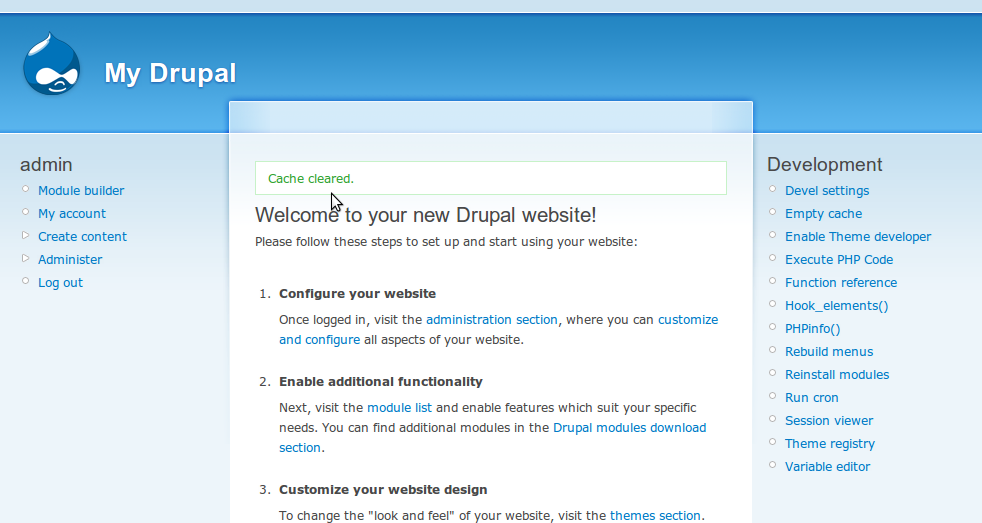This screenshot has height=523, width=982.
Task: Click the Customize your website design step title
Action: 383,490
